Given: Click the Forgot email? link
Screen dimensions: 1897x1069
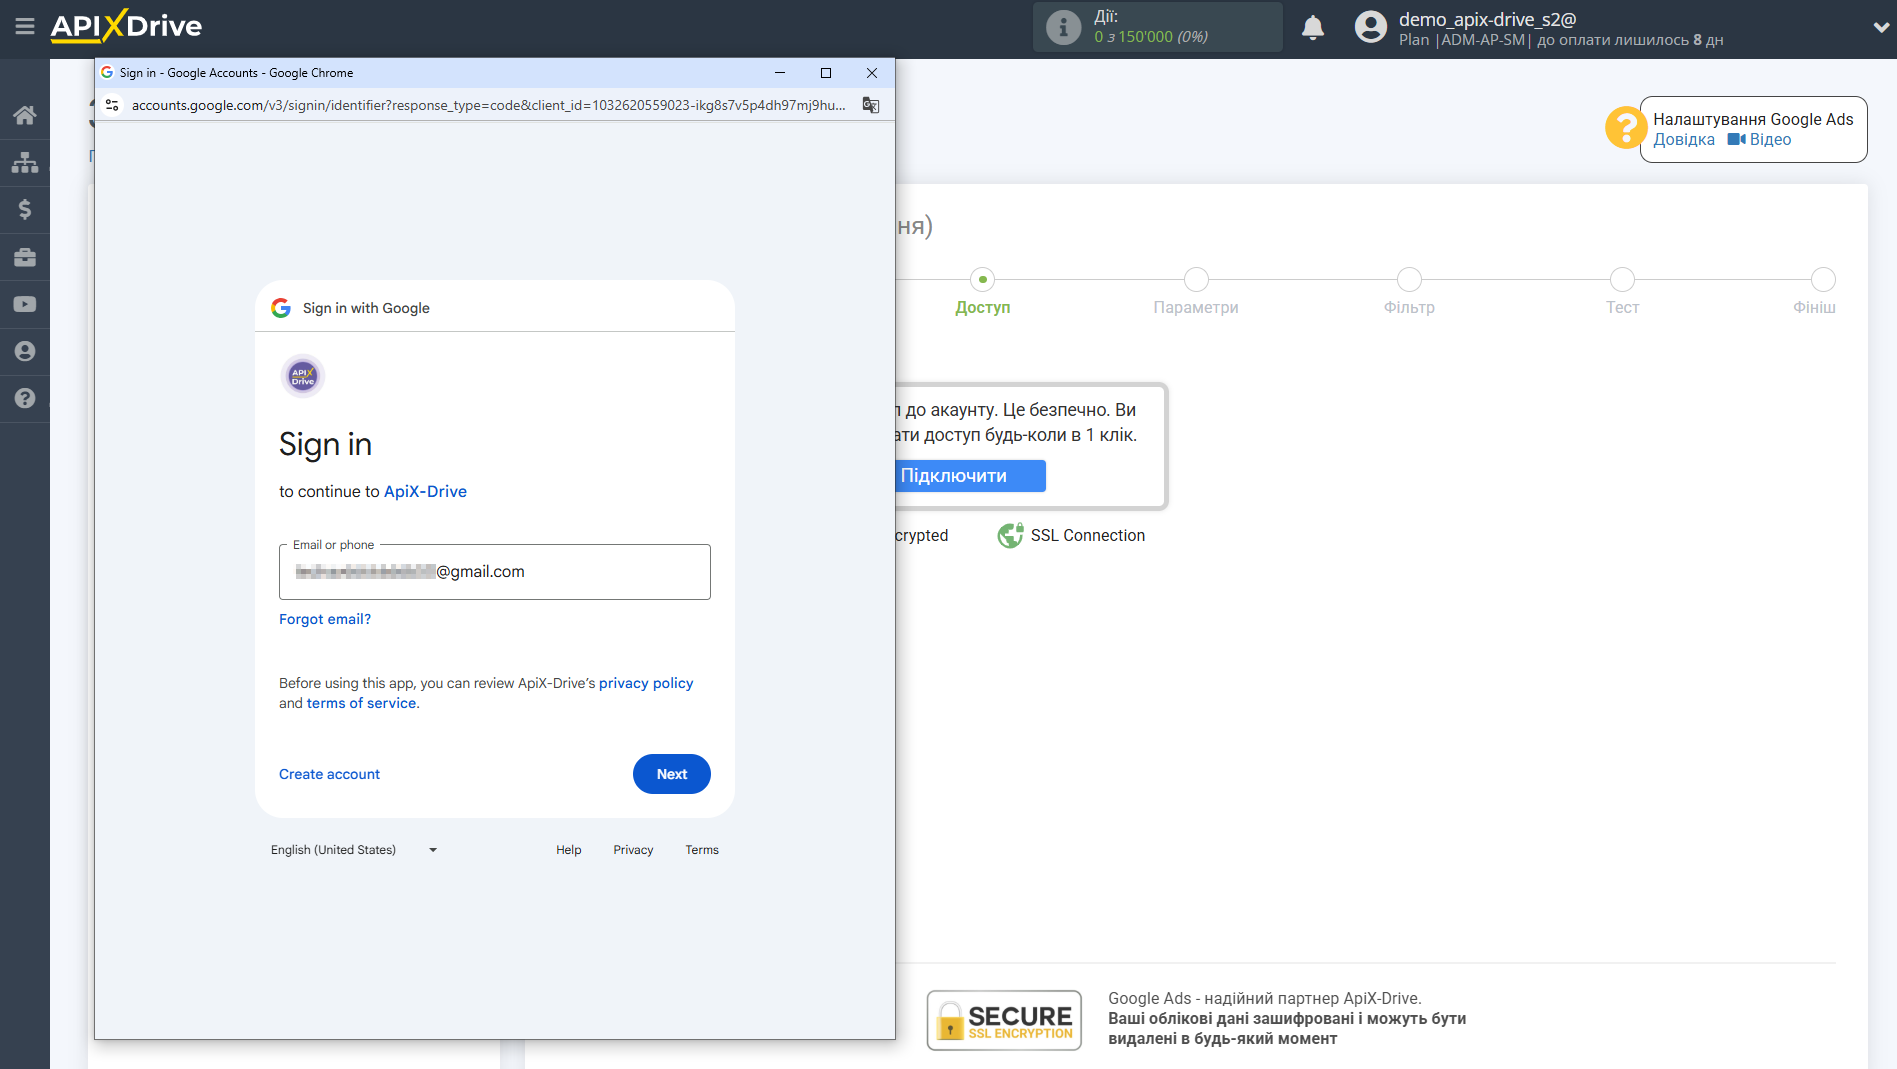Looking at the screenshot, I should (325, 619).
